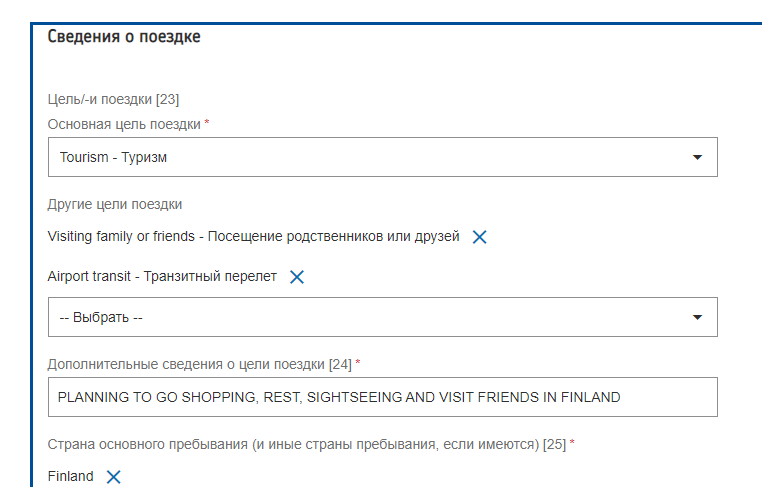Open the "Tourism - Туризм" main purpose dropdown
This screenshot has width=762, height=487.
tap(370, 157)
